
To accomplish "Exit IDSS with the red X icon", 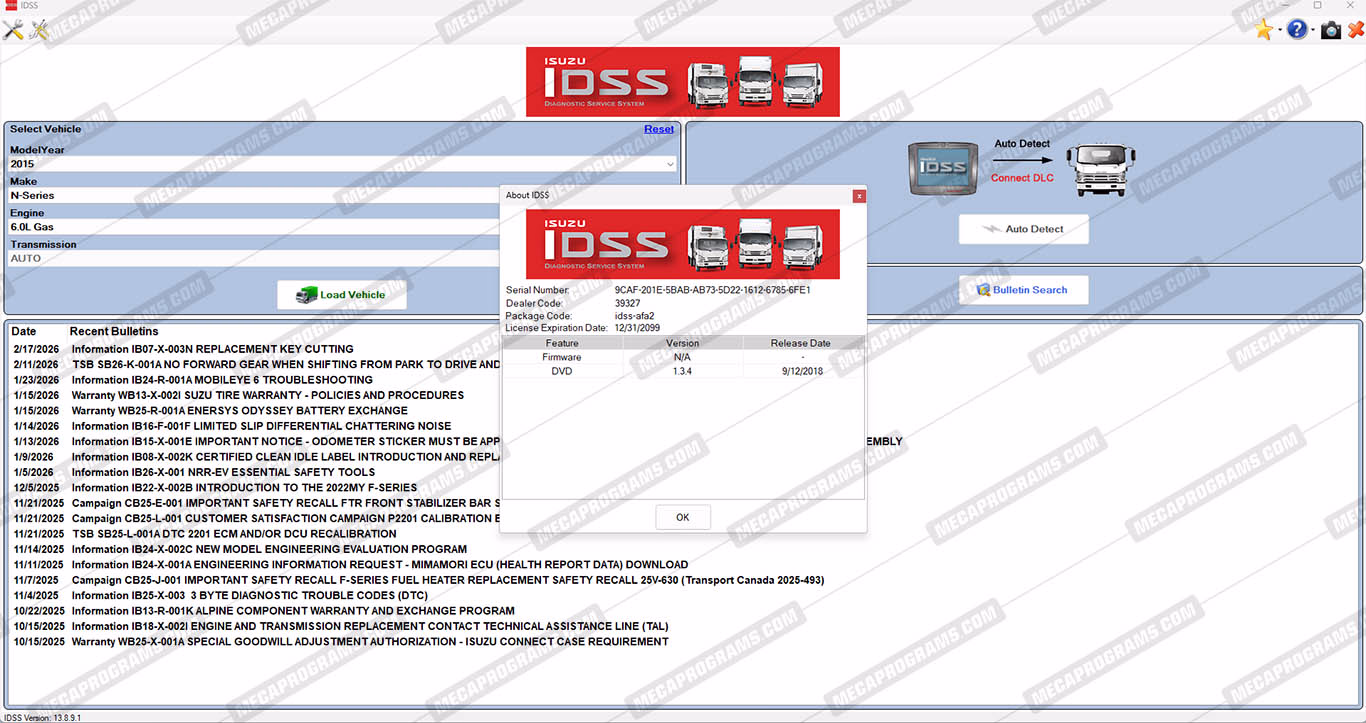I will [1355, 30].
